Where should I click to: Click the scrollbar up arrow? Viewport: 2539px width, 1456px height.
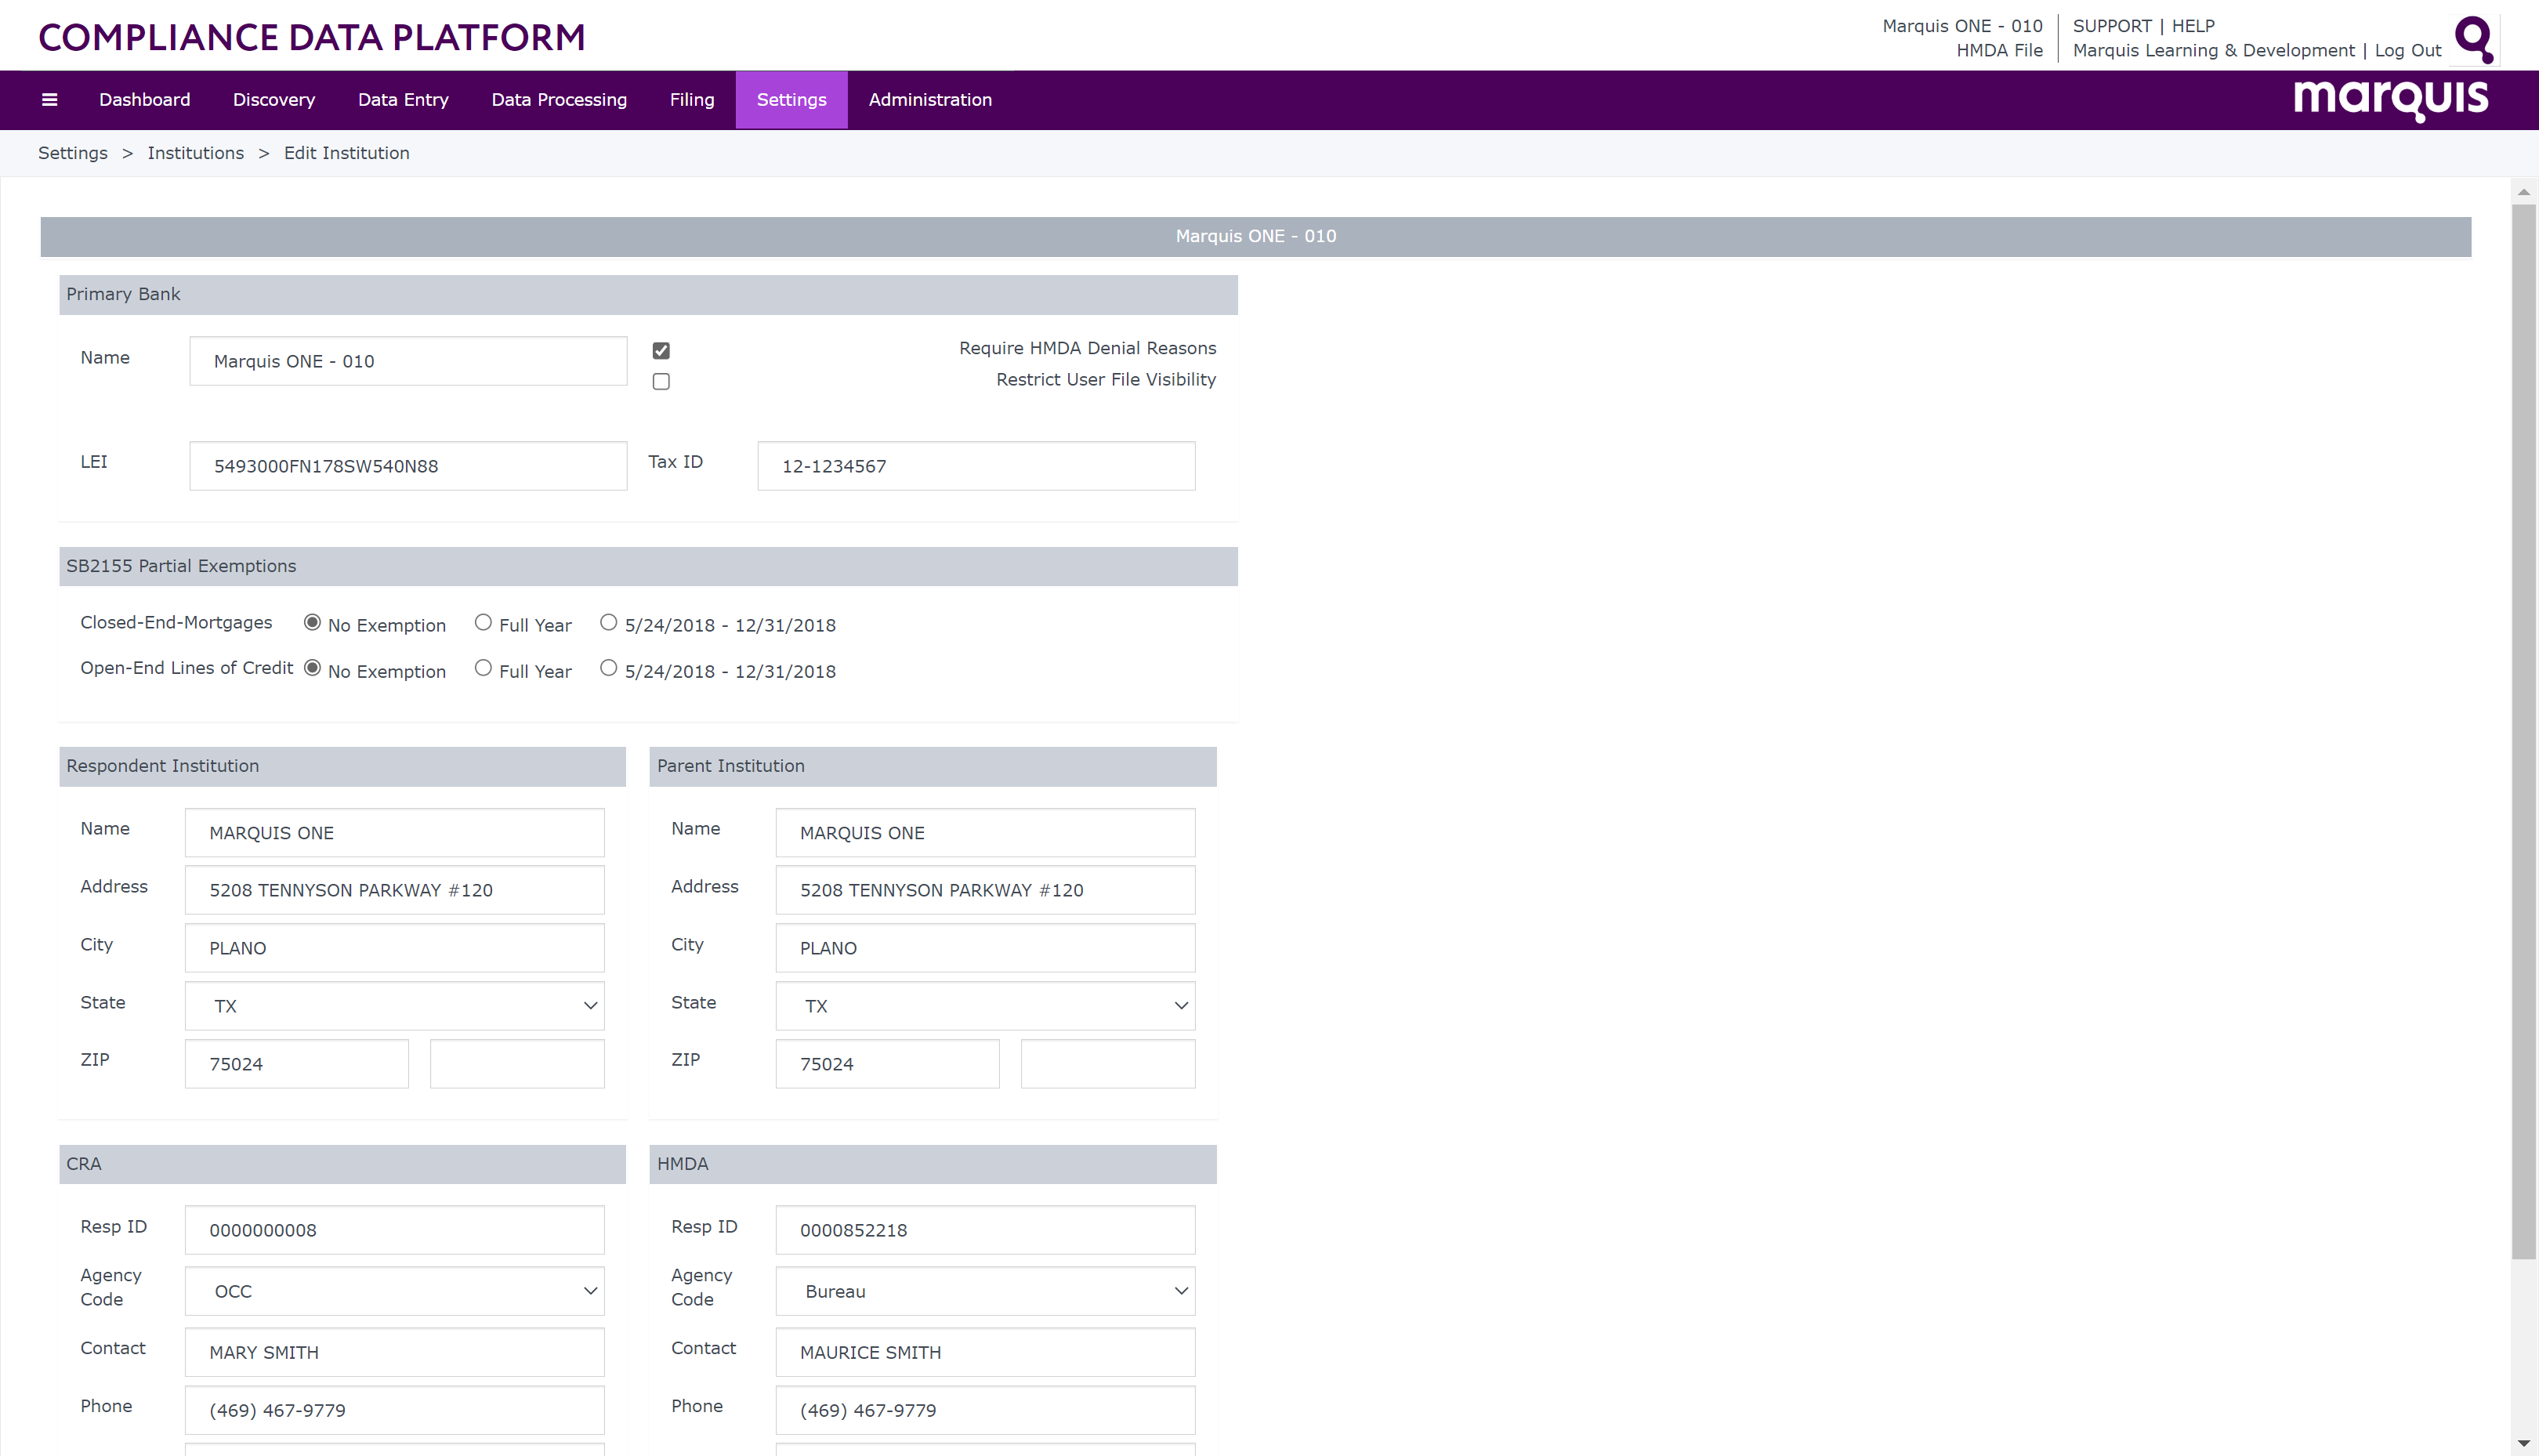coord(2524,191)
